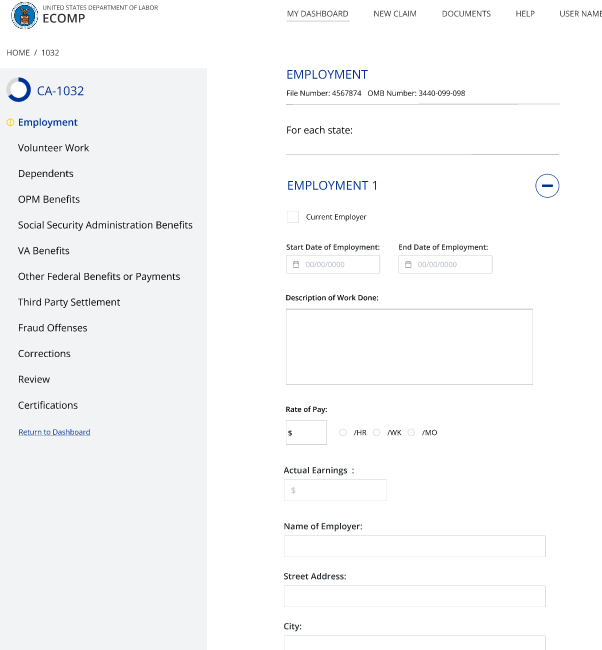The width and height of the screenshot is (602, 650).
Task: Navigate to Volunteer Work section
Action: coord(53,148)
